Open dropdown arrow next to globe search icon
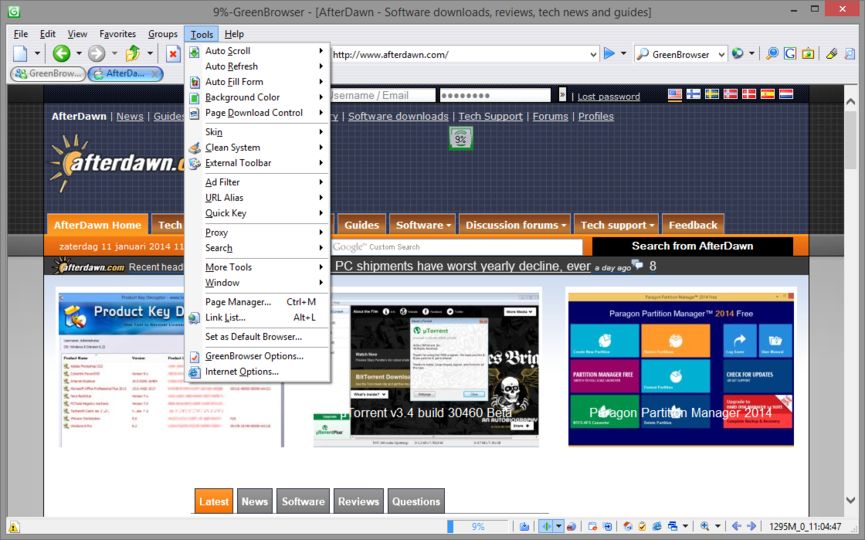 tap(751, 54)
